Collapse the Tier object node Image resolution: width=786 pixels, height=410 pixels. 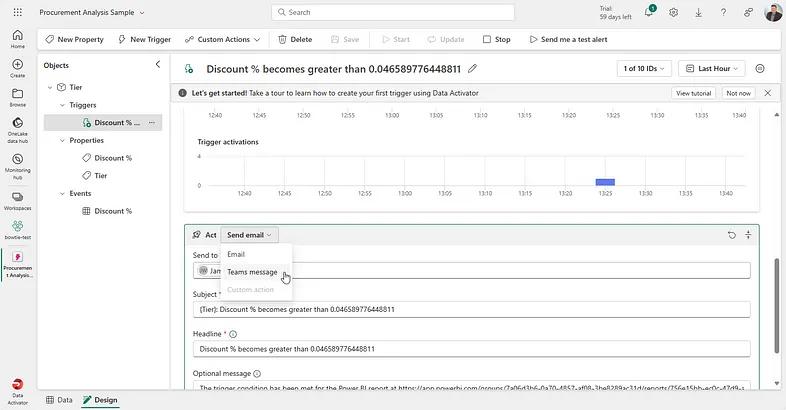50,87
